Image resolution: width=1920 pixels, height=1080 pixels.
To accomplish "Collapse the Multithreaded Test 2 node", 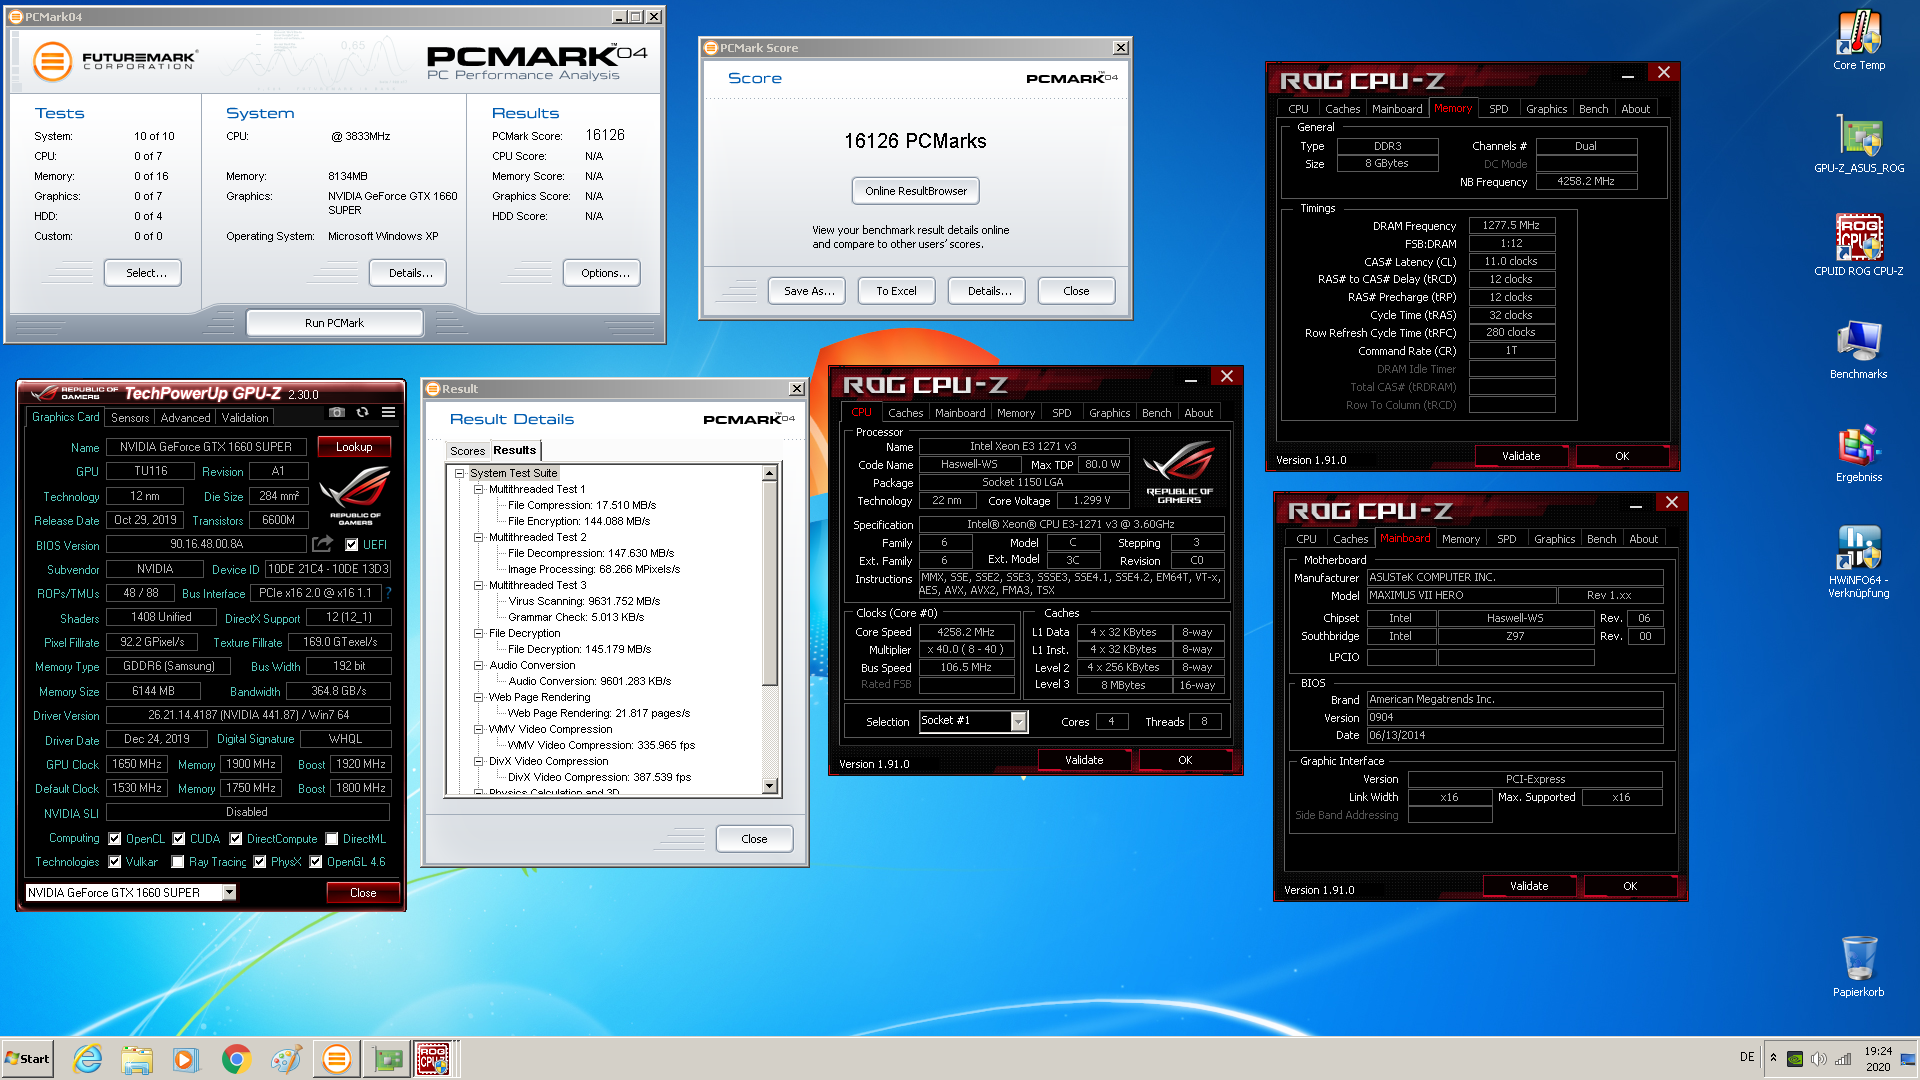I will click(479, 537).
